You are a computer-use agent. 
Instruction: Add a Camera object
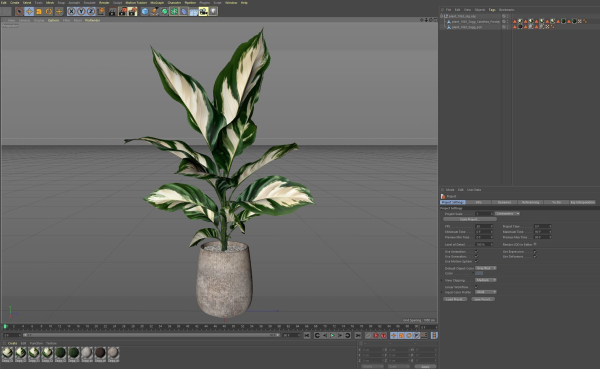point(204,11)
